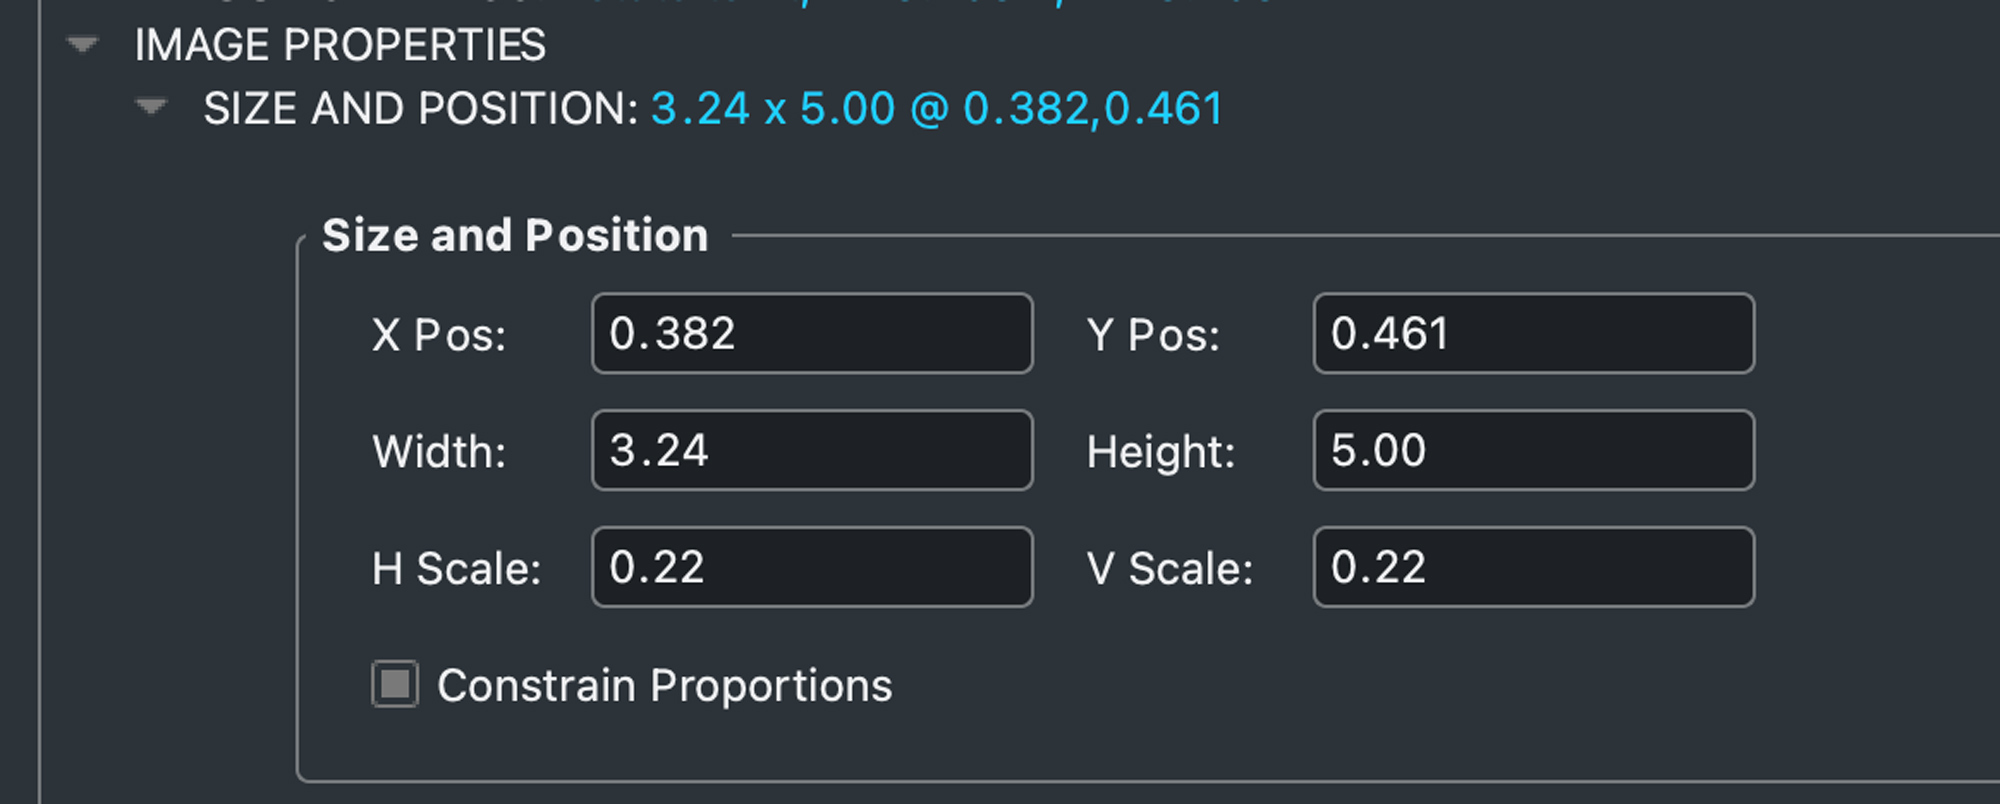Click the "X Pos:" label

[439, 335]
